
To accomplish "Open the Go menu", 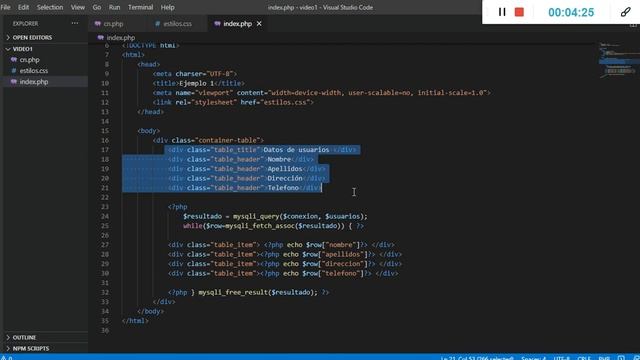I will [x=97, y=7].
